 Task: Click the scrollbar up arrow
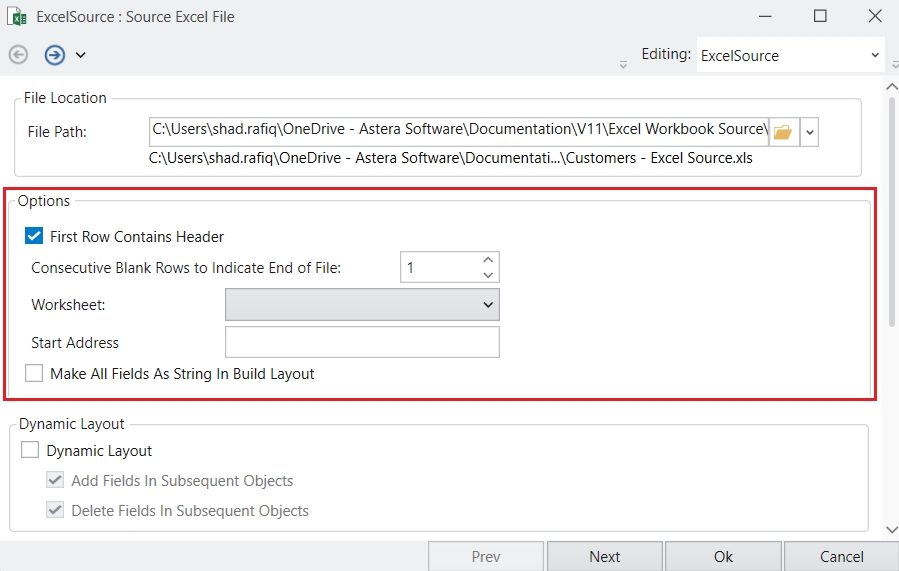(x=892, y=87)
